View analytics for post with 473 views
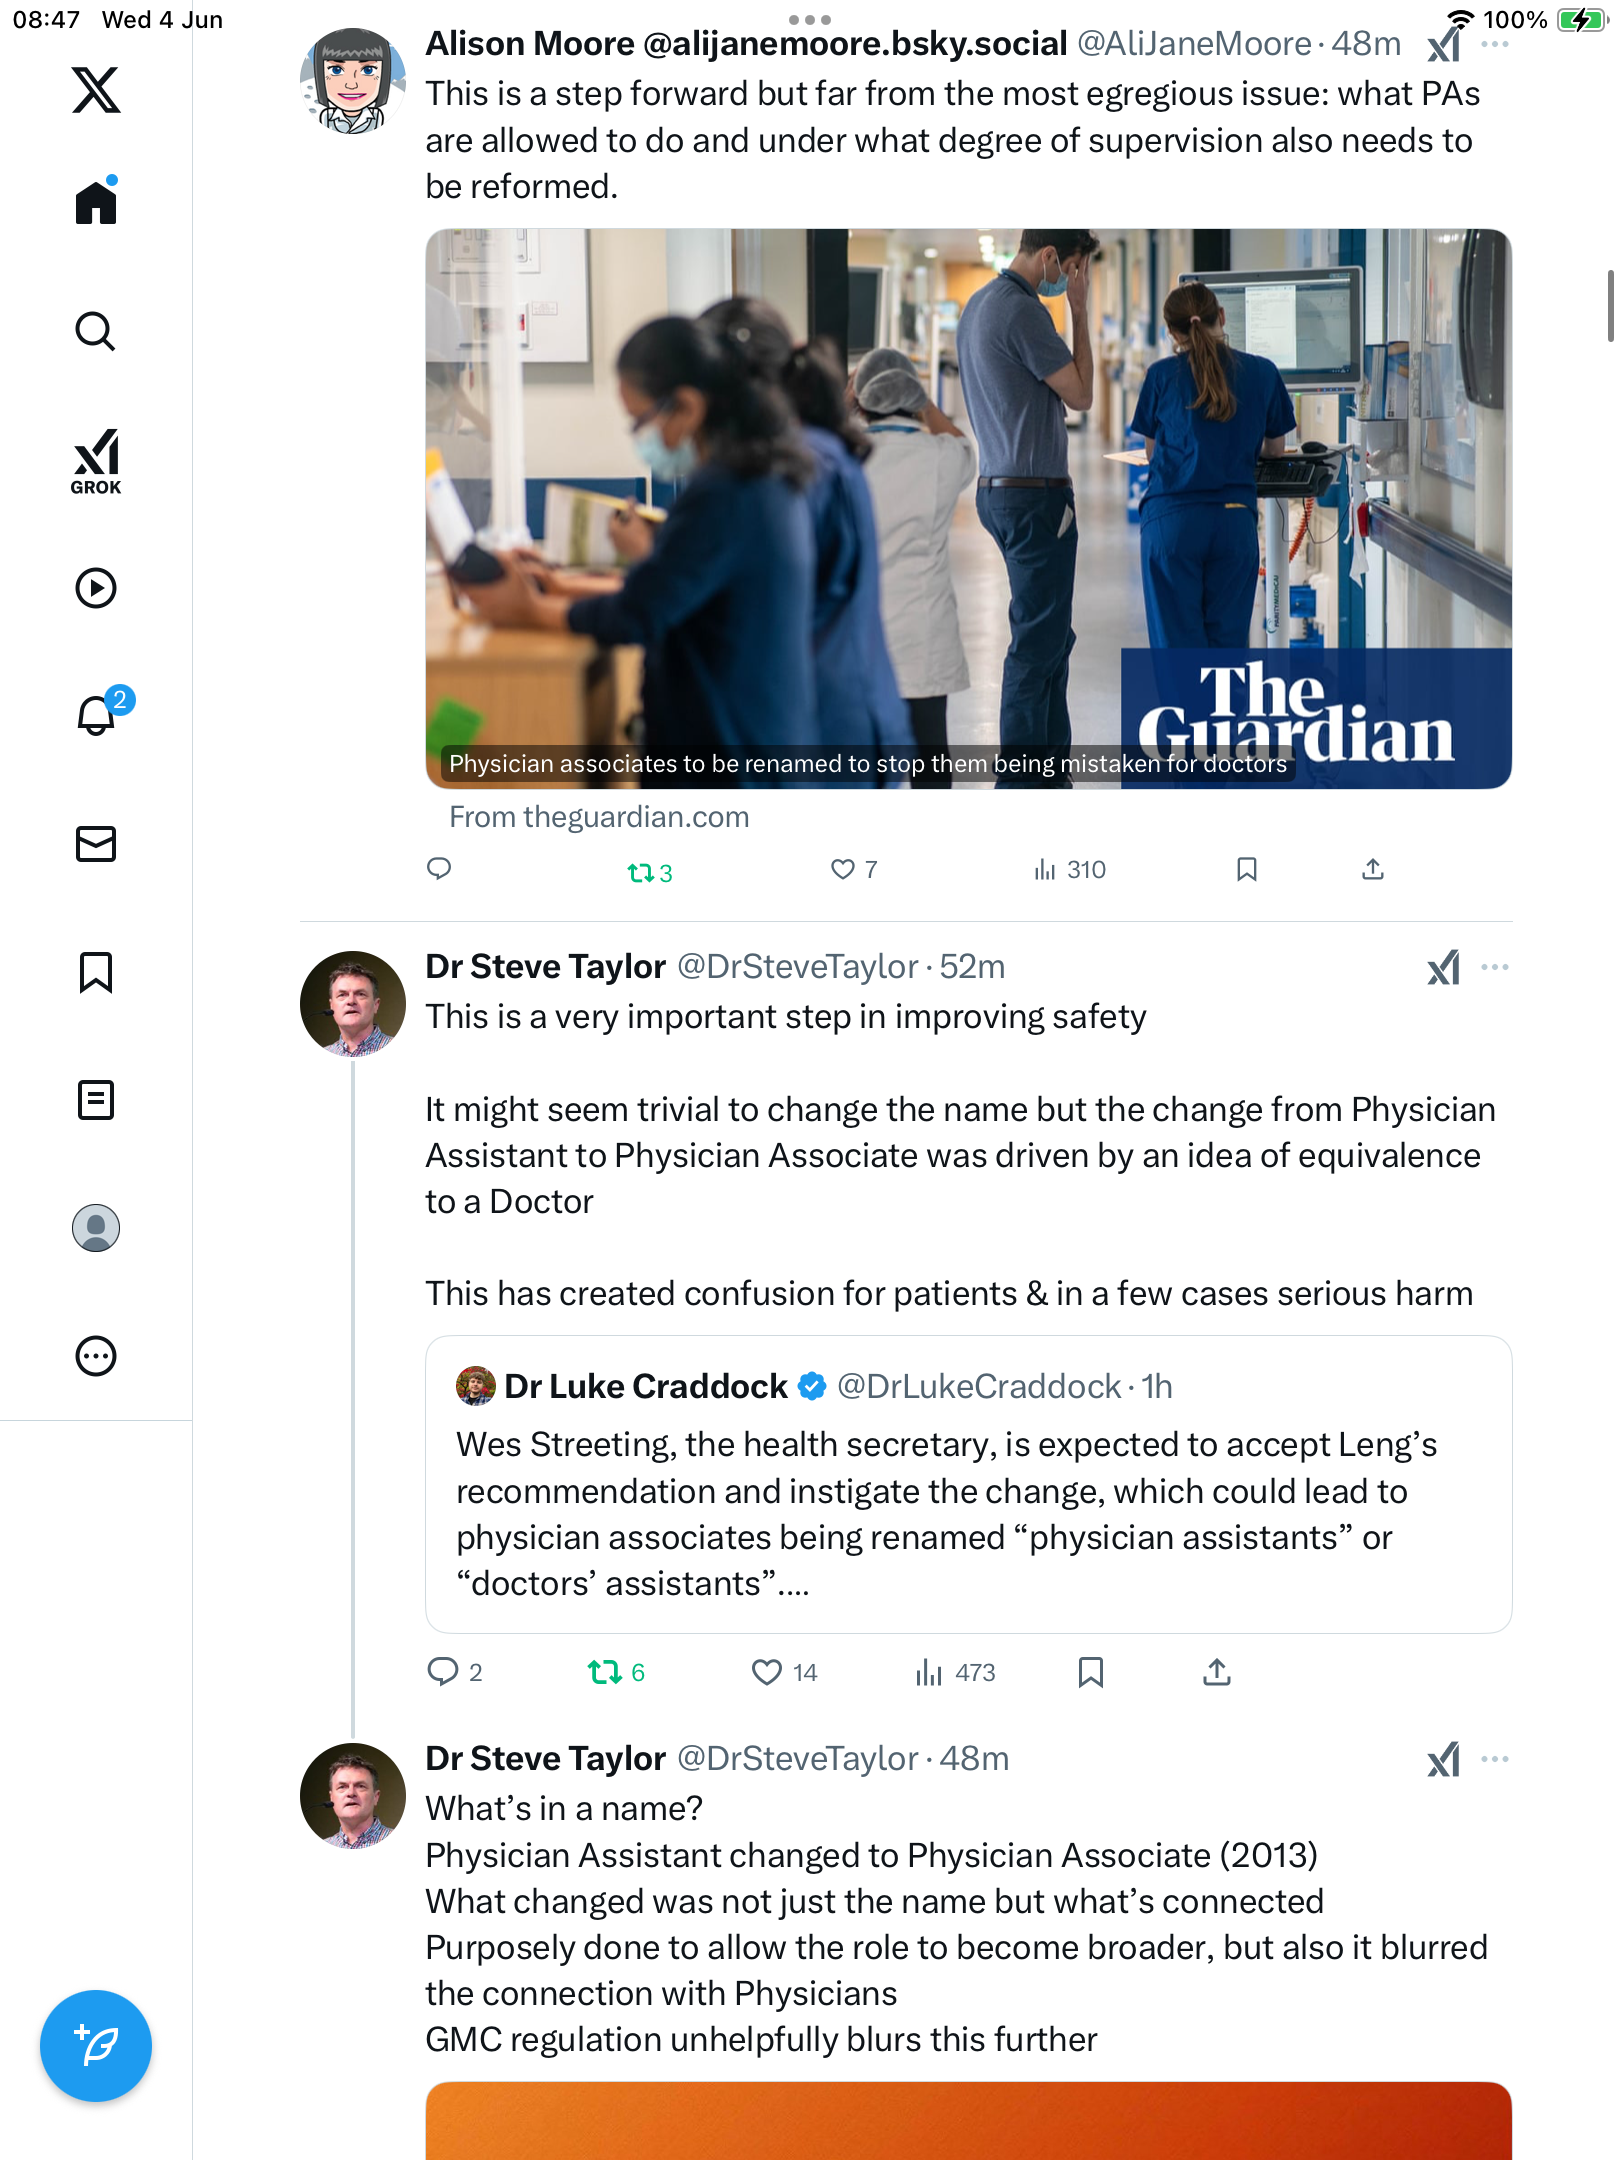 pyautogui.click(x=955, y=1672)
